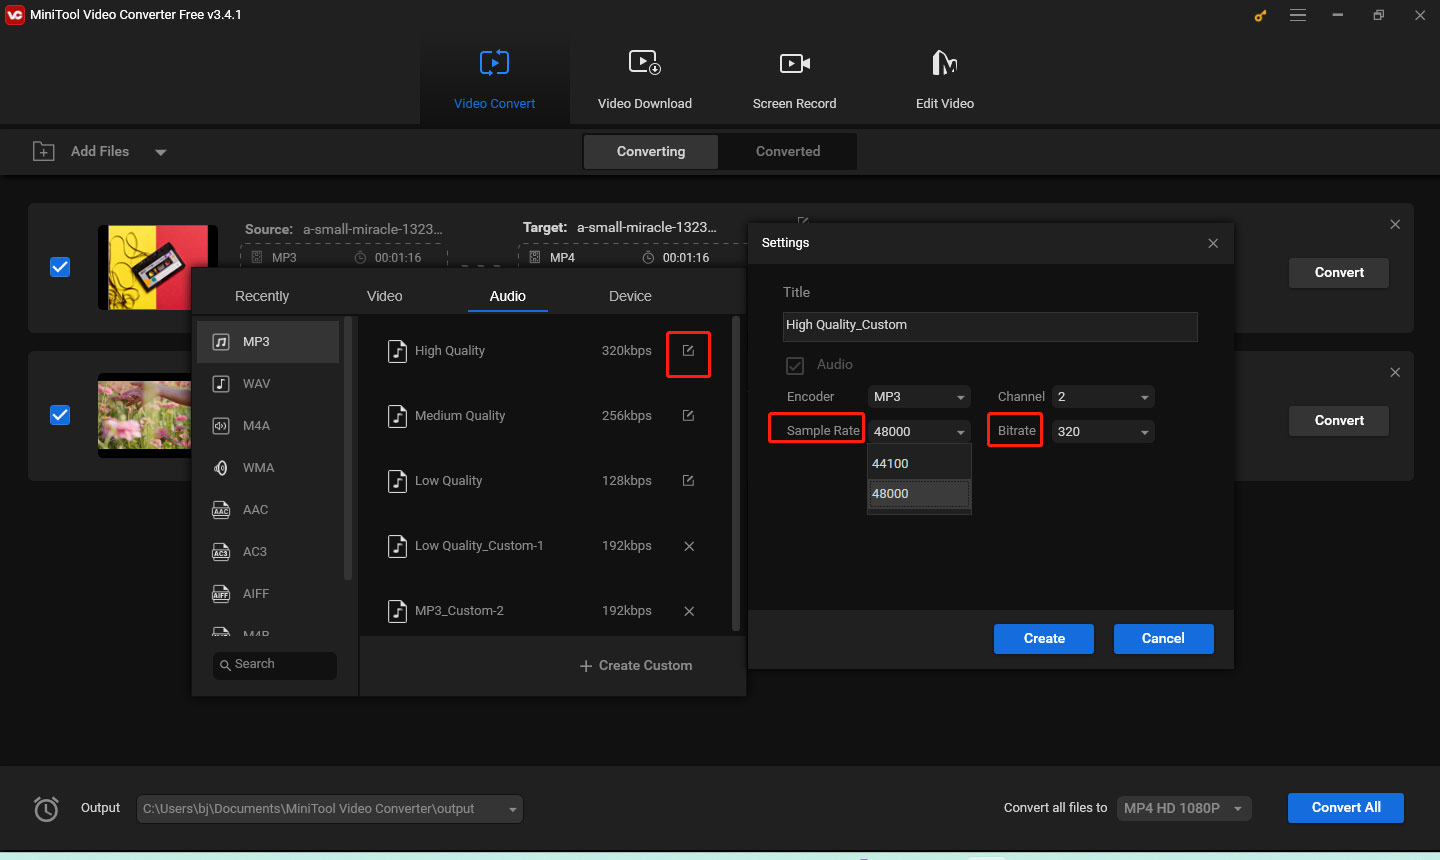
Task: Select MP3 format in sidebar
Action: (x=268, y=342)
